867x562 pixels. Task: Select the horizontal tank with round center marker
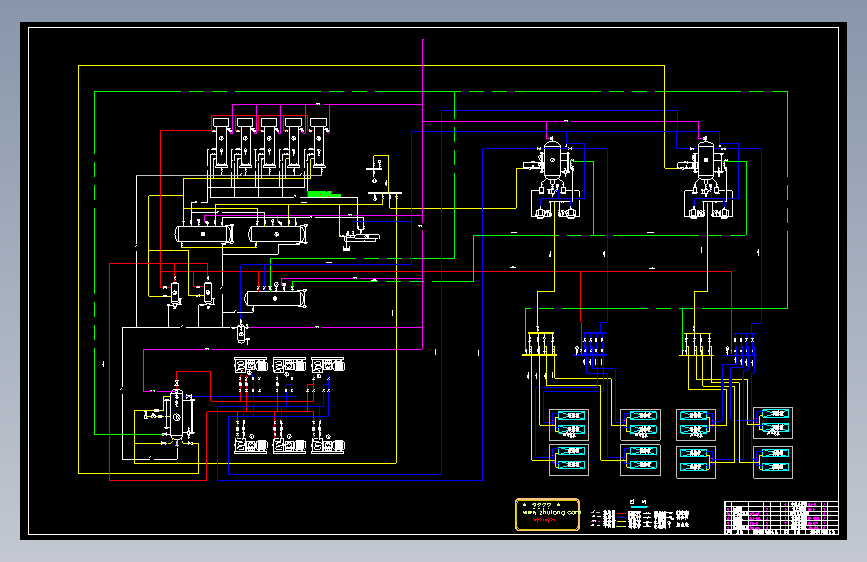[x=275, y=299]
